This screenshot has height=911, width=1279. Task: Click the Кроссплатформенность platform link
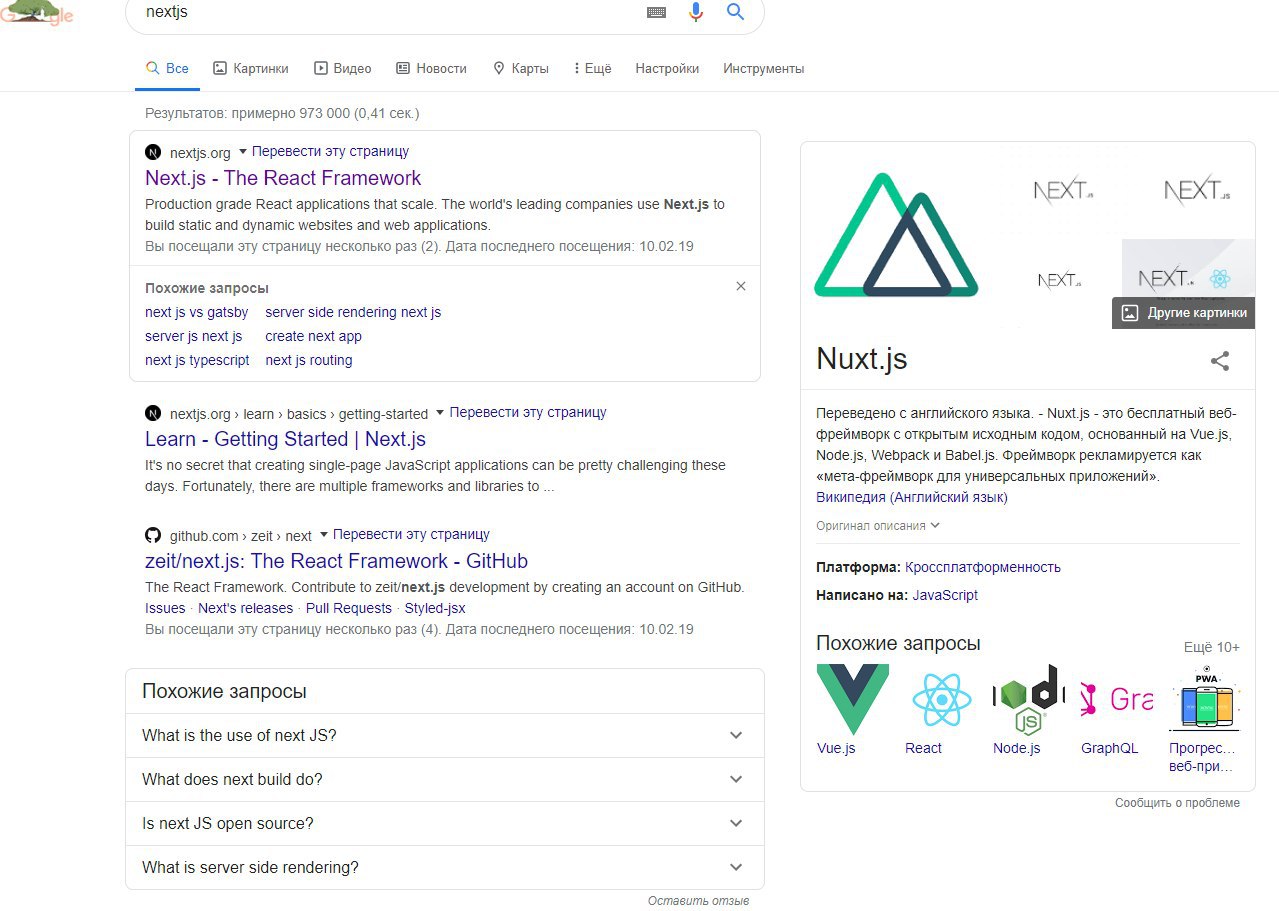983,567
